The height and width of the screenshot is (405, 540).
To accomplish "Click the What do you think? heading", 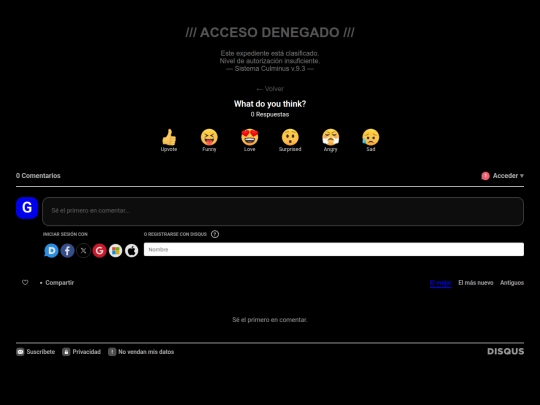I will 270,104.
